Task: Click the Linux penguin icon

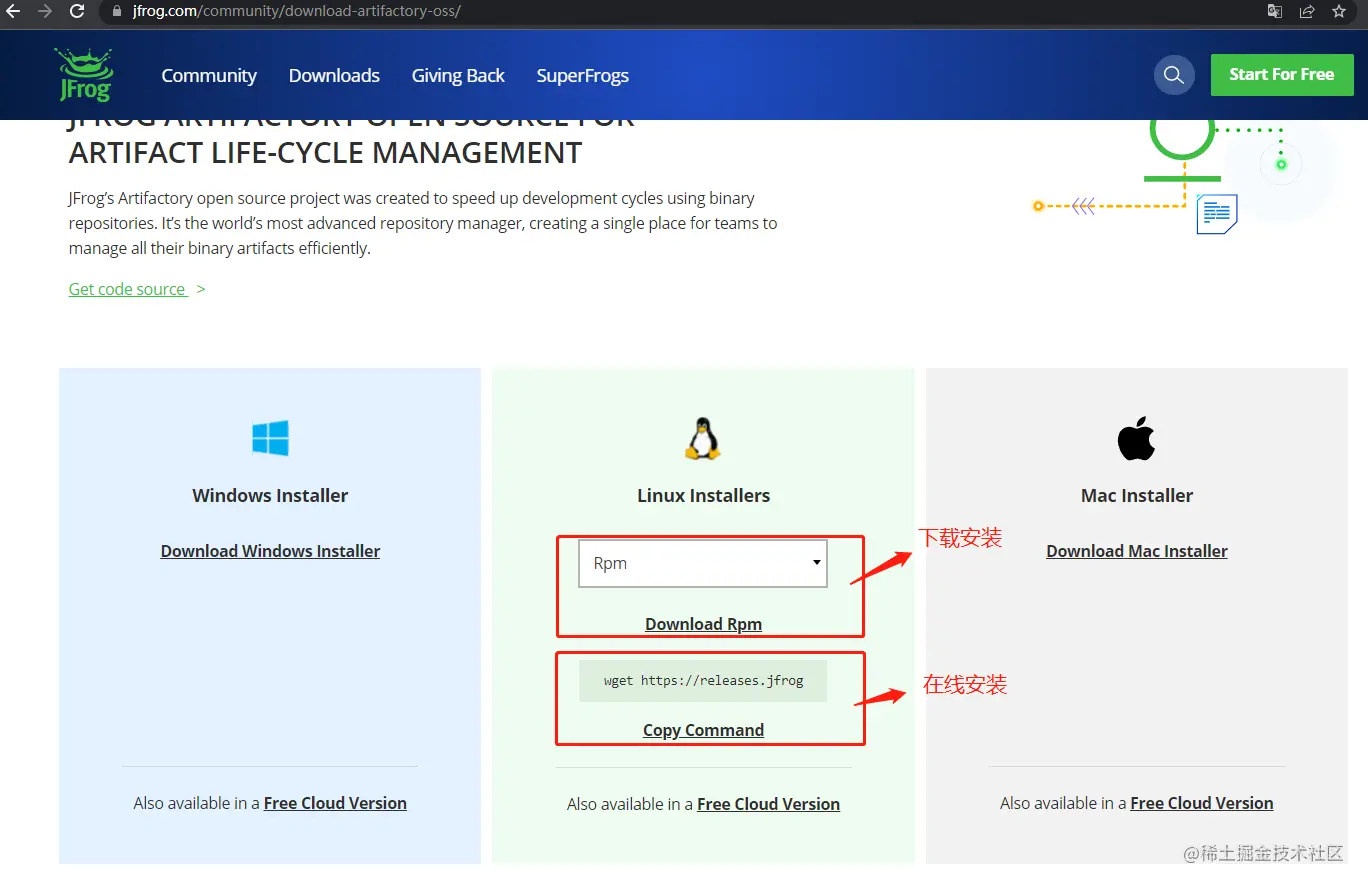Action: (703, 438)
